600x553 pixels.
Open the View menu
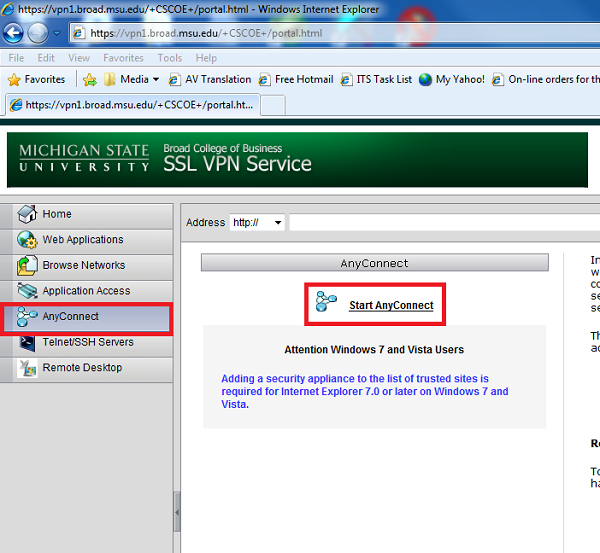coord(79,58)
